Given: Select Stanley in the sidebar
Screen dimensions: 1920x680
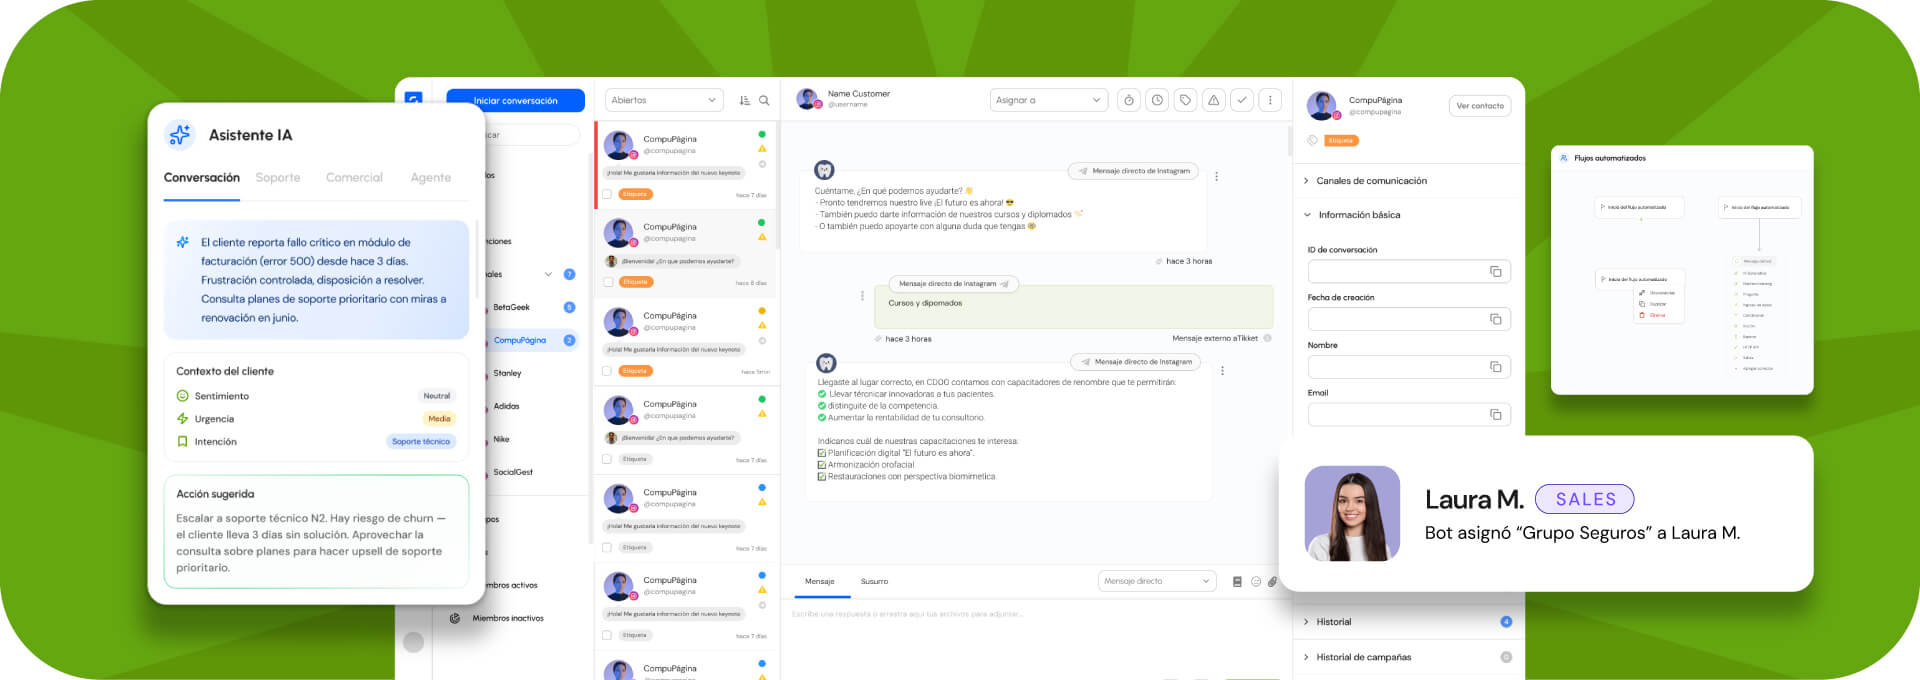Looking at the screenshot, I should pyautogui.click(x=507, y=373).
